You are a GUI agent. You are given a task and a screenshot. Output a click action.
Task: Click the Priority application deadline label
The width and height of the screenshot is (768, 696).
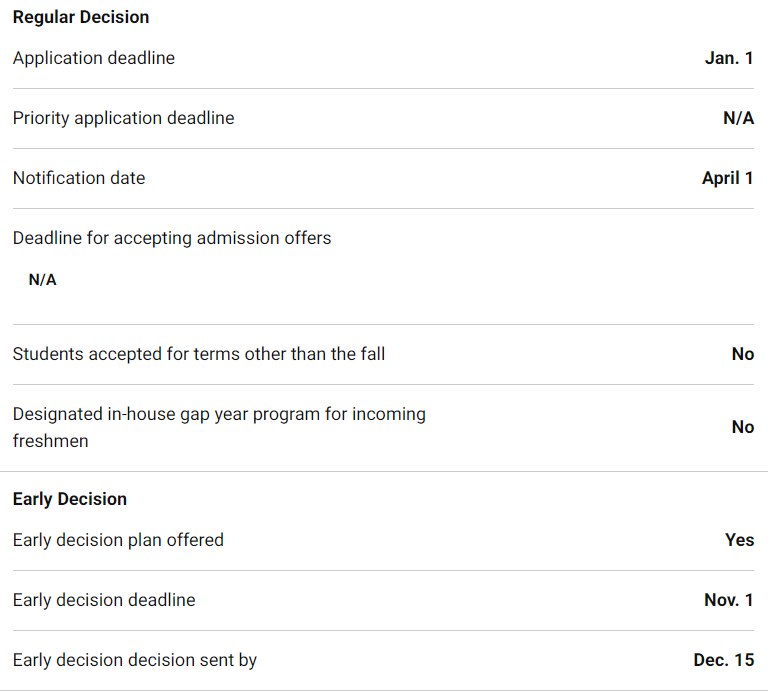(x=123, y=118)
